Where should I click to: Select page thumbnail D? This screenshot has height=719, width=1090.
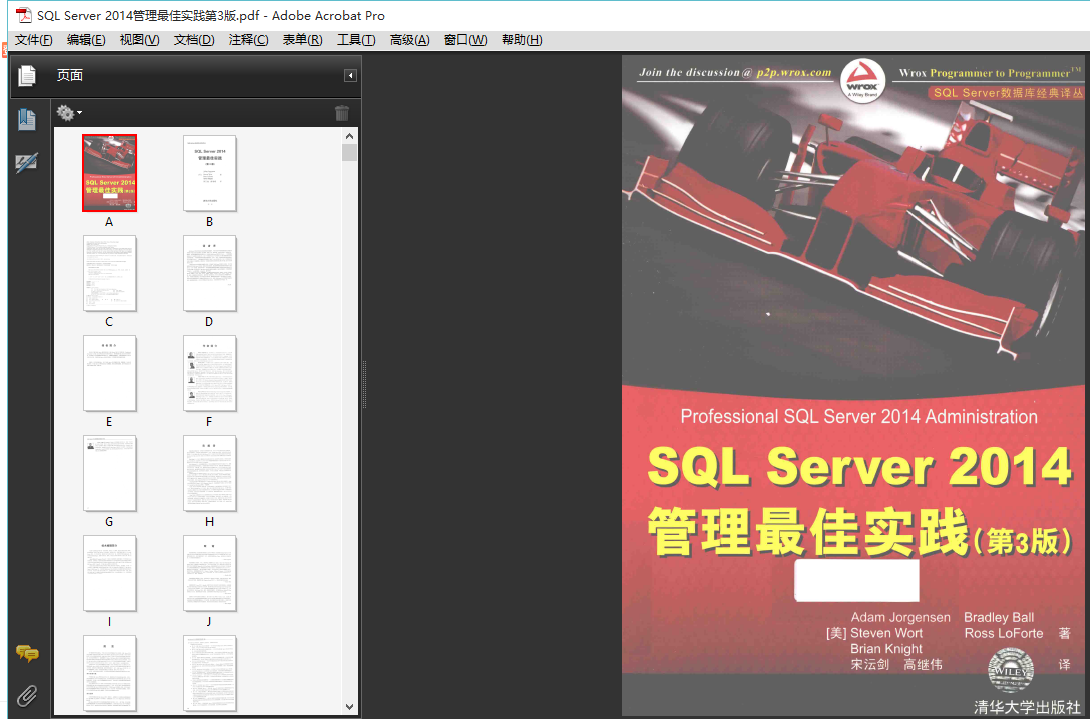click(x=209, y=273)
